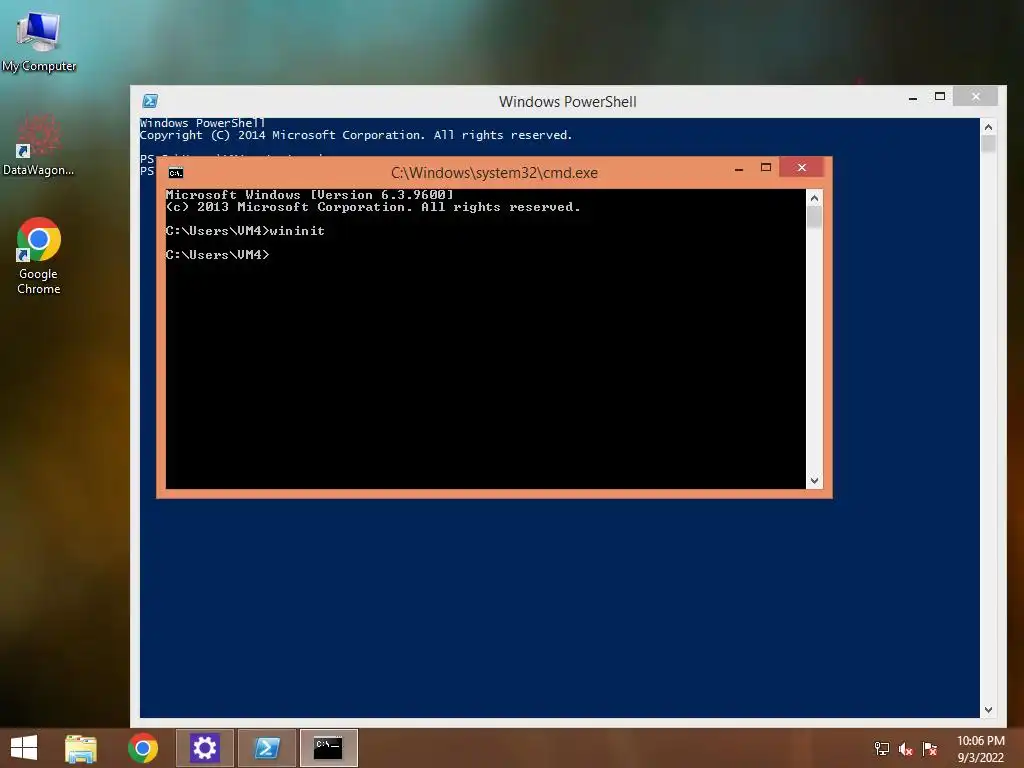Minimize the cmd.exe window
This screenshot has height=768, width=1024.
pos(739,168)
